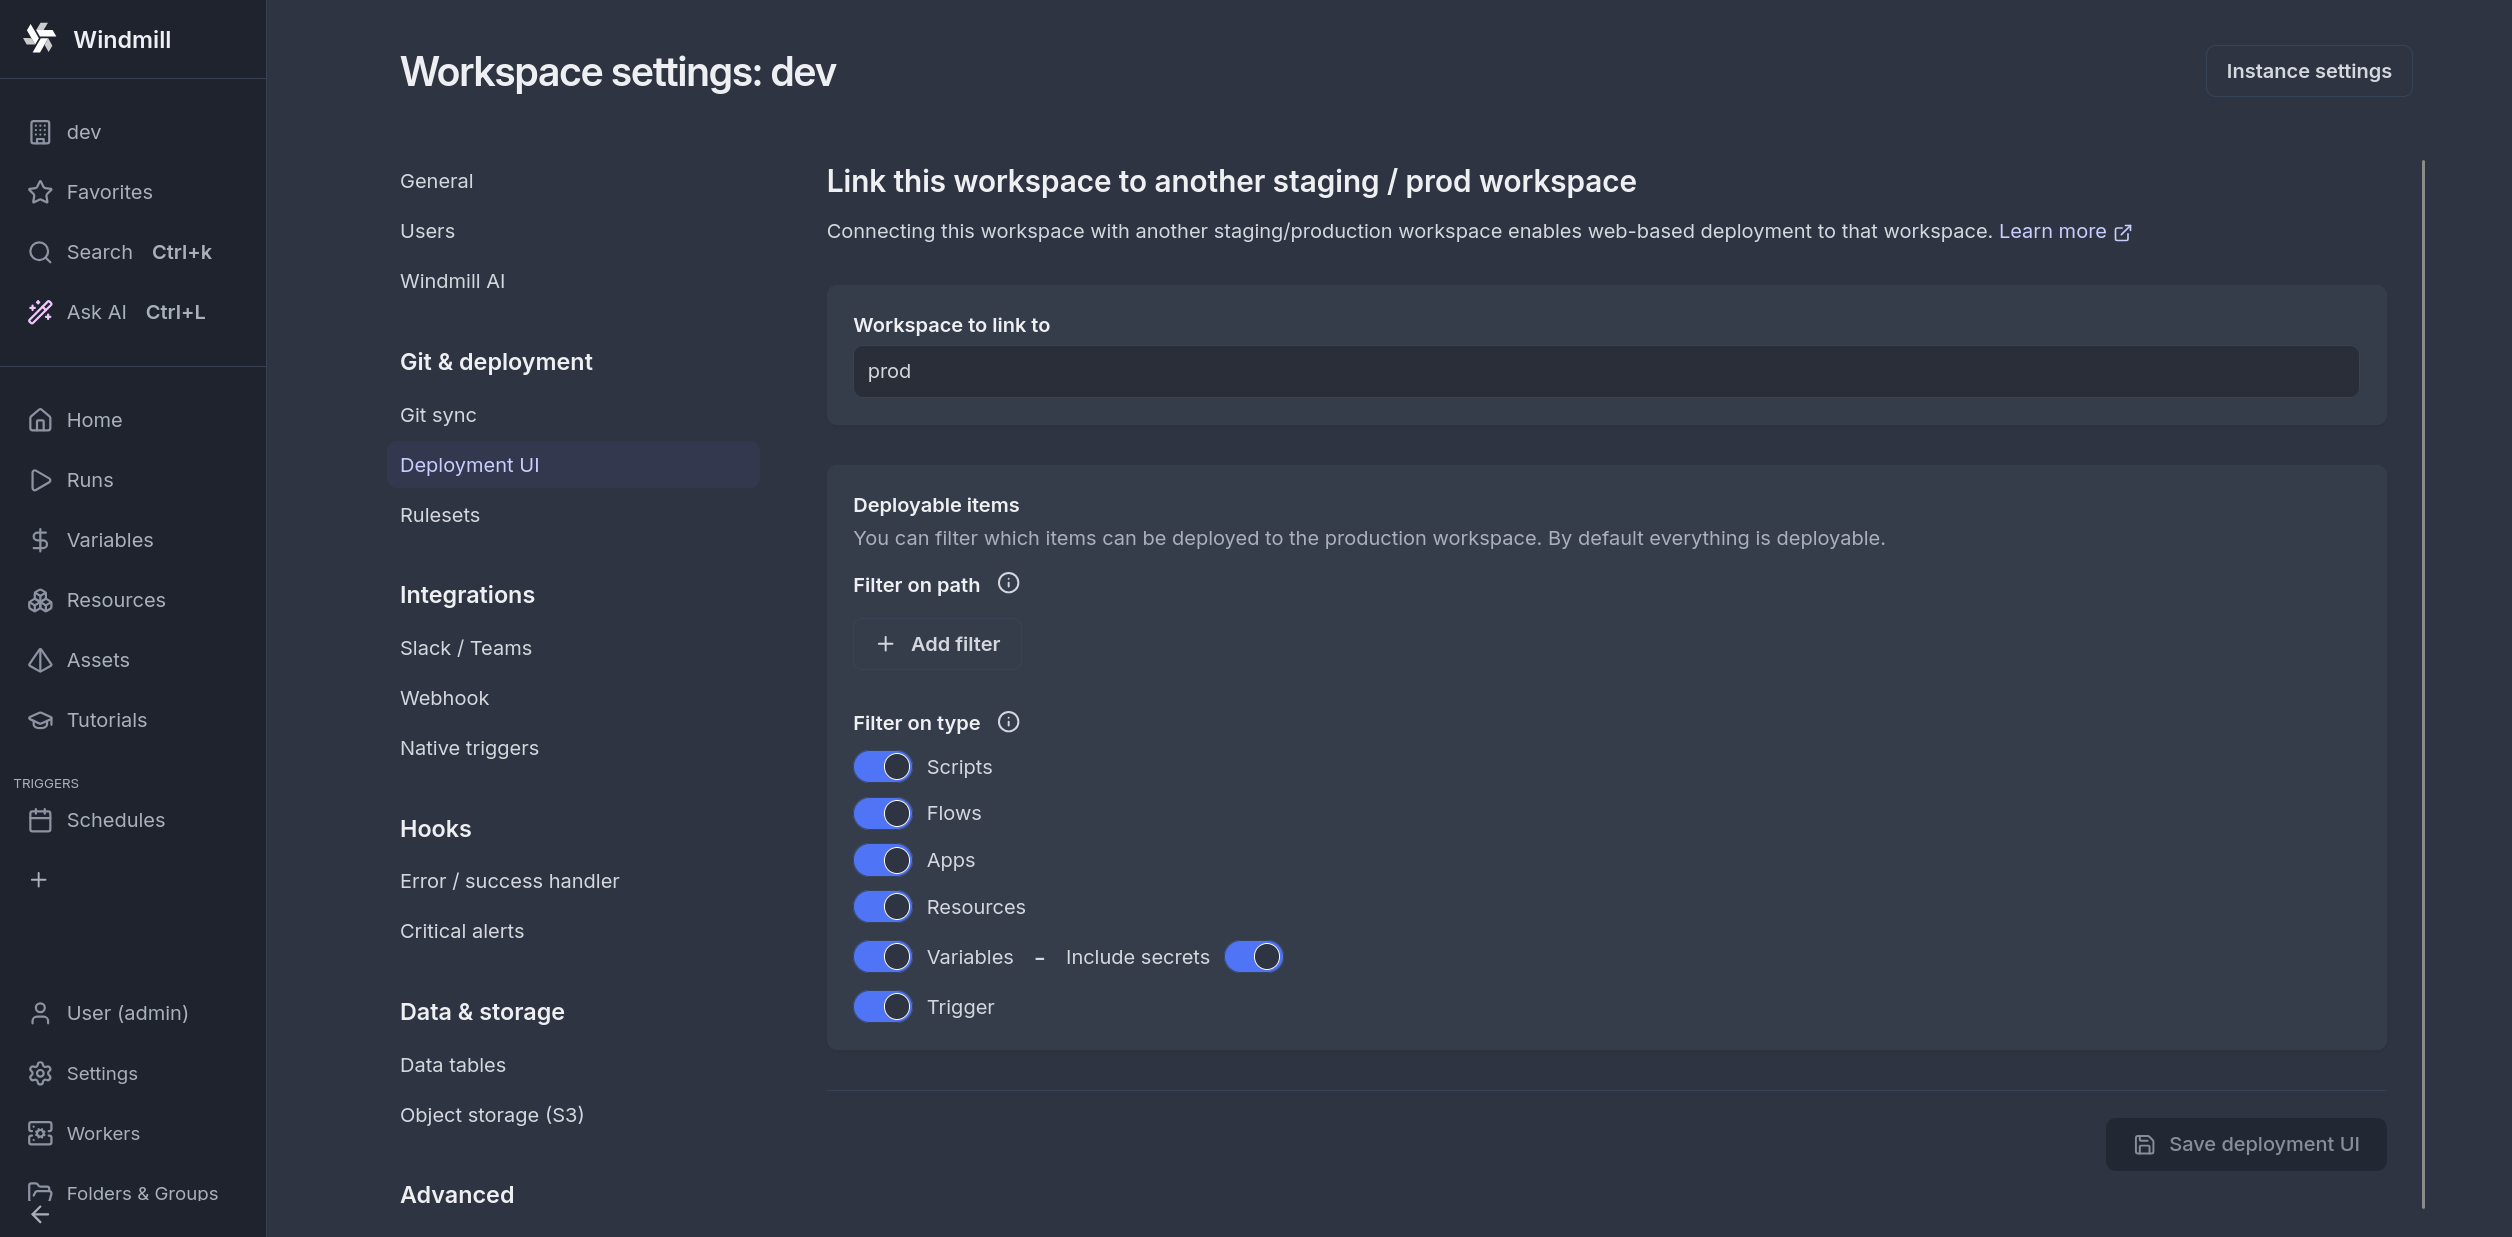
Task: Click the Windmill logo icon
Action: (x=40, y=39)
